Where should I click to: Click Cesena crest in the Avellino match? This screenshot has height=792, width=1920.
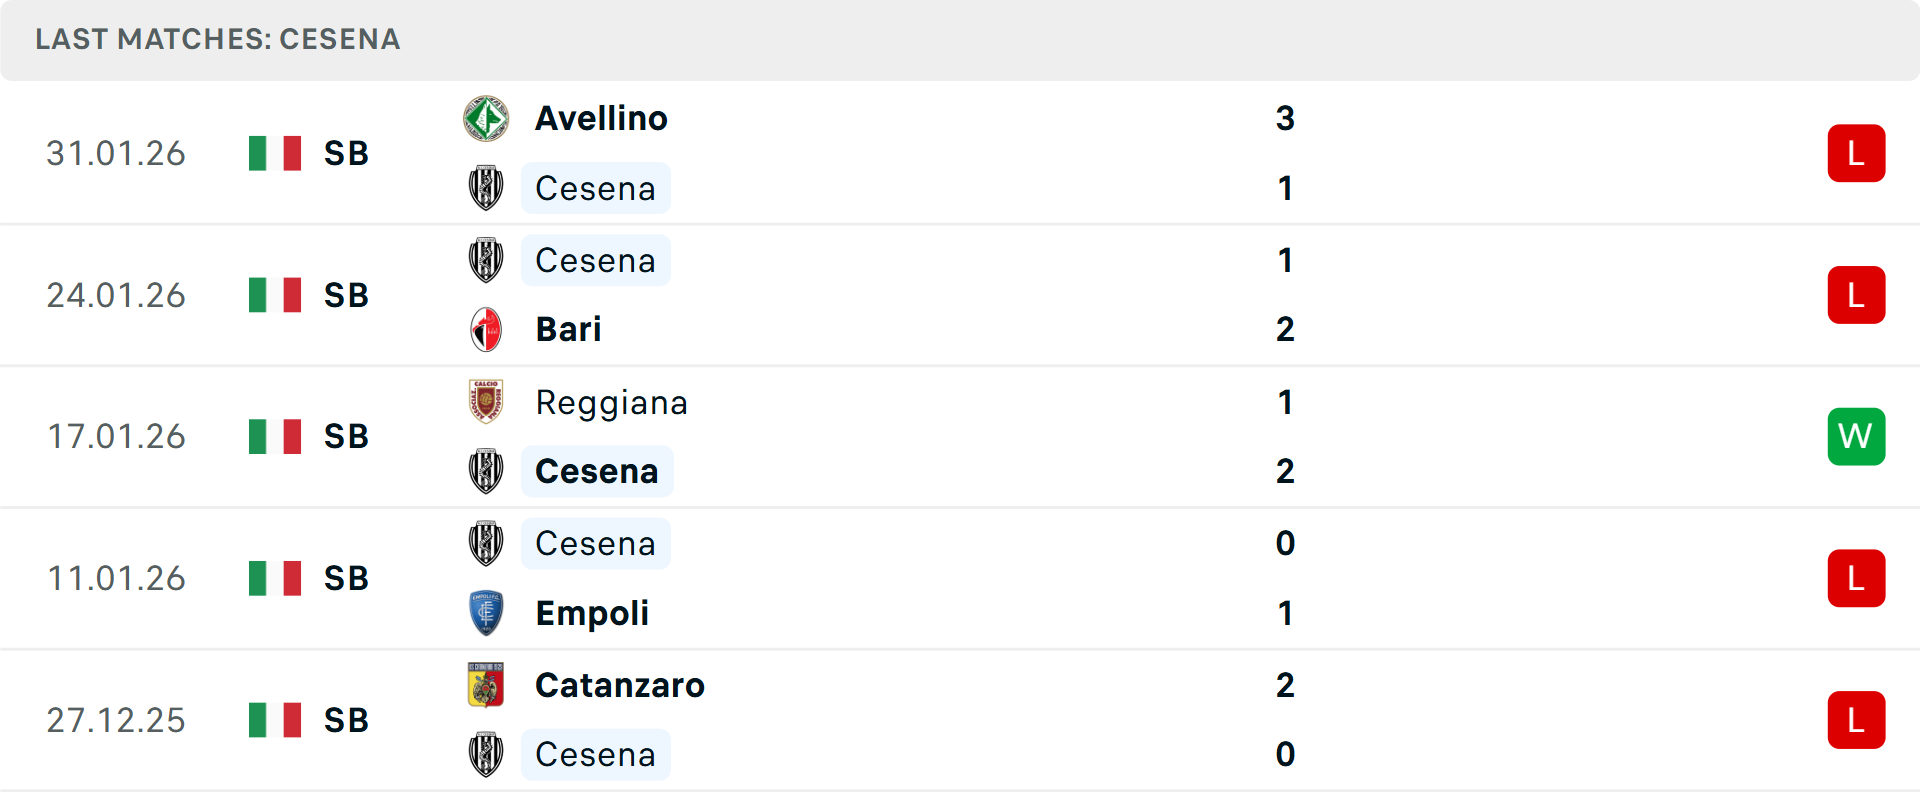pos(486,188)
